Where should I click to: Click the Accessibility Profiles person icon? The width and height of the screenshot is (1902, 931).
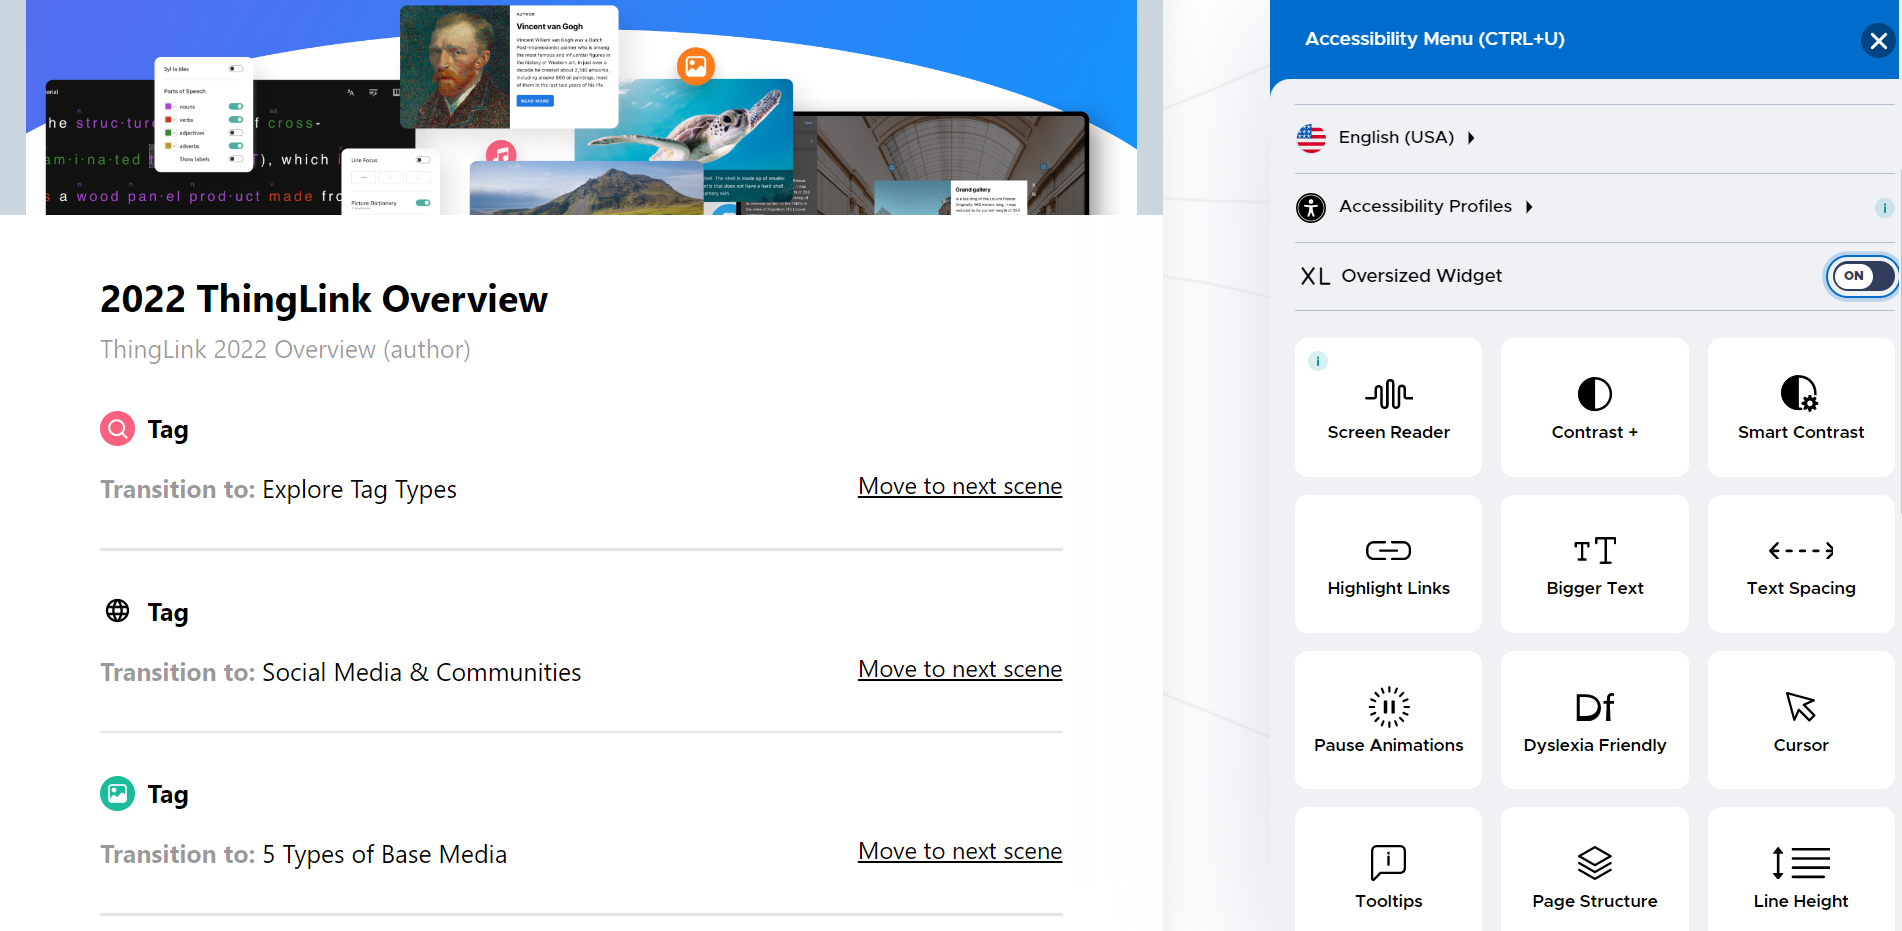[1311, 207]
